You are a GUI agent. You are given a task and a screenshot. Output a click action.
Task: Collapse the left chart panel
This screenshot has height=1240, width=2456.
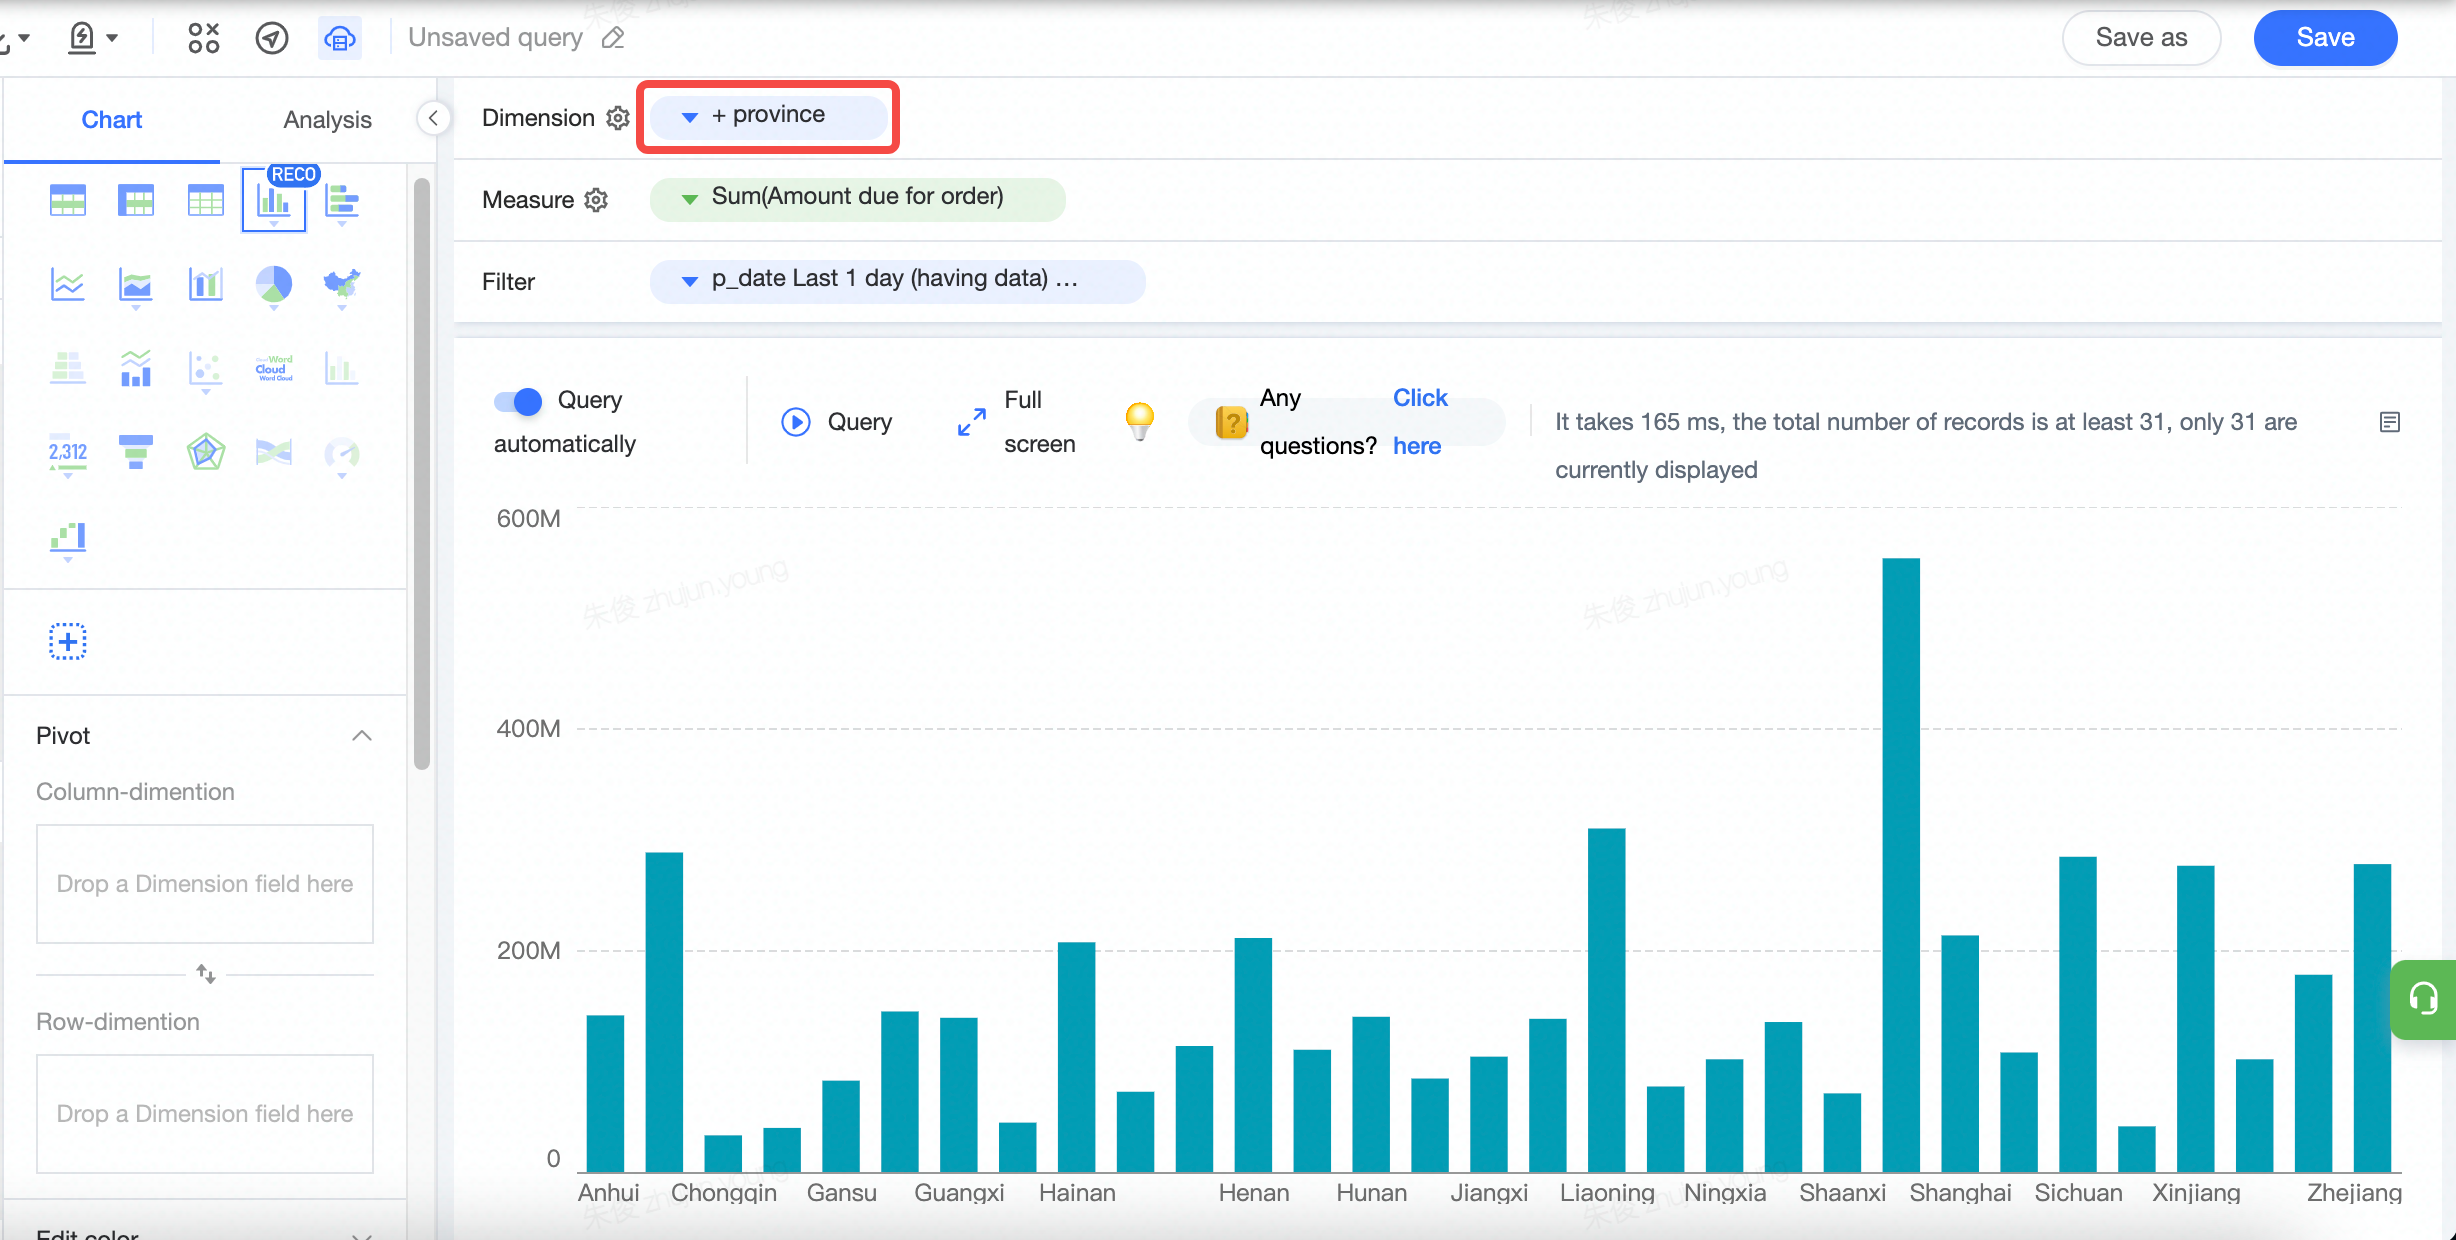pyautogui.click(x=433, y=118)
